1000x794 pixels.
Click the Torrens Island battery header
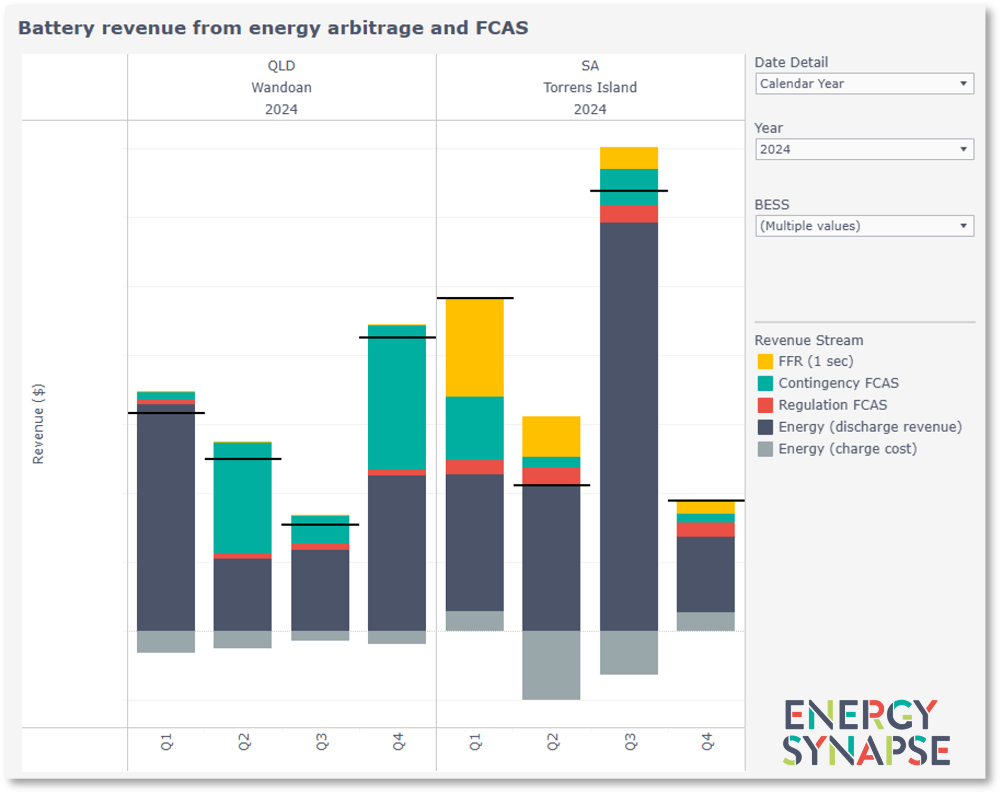pos(590,87)
